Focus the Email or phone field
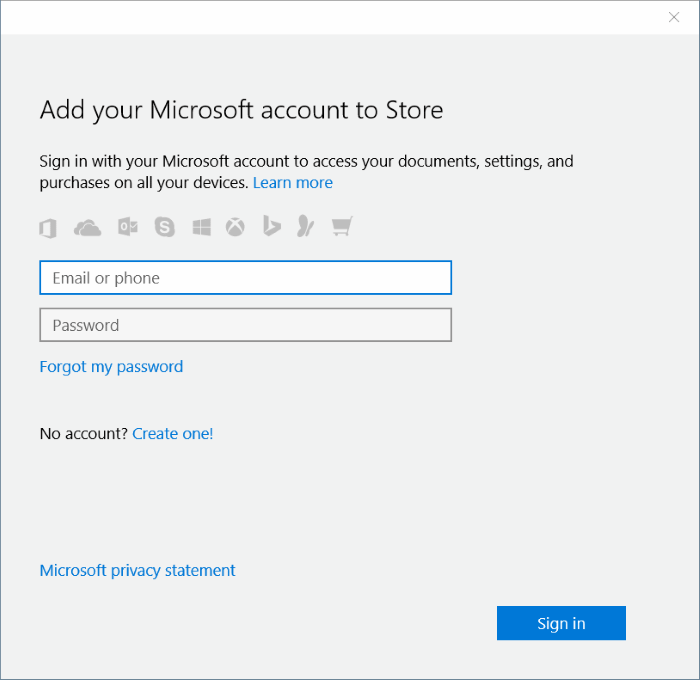 point(246,278)
